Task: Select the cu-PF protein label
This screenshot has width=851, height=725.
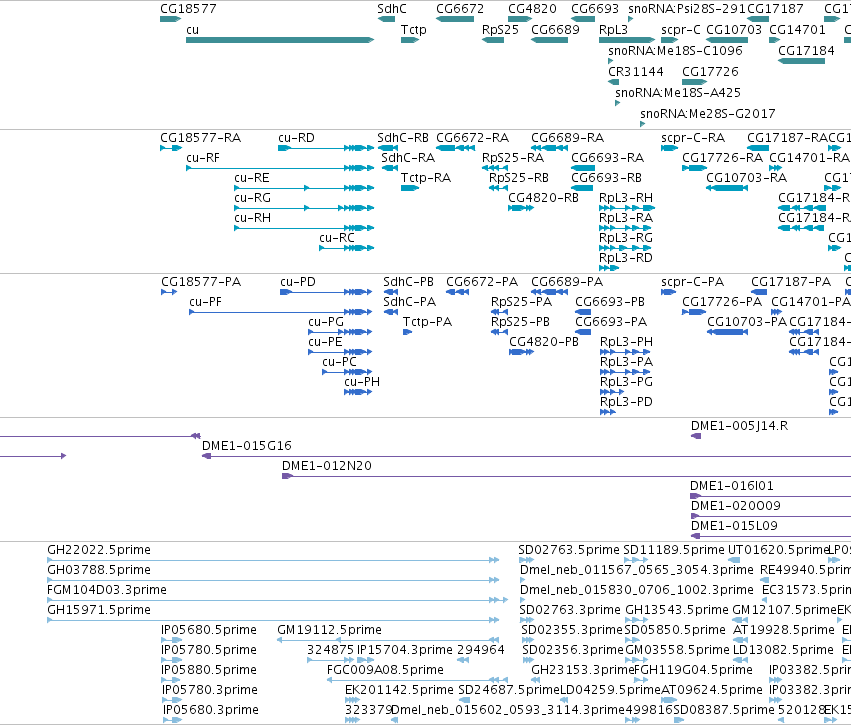Action: tap(205, 302)
